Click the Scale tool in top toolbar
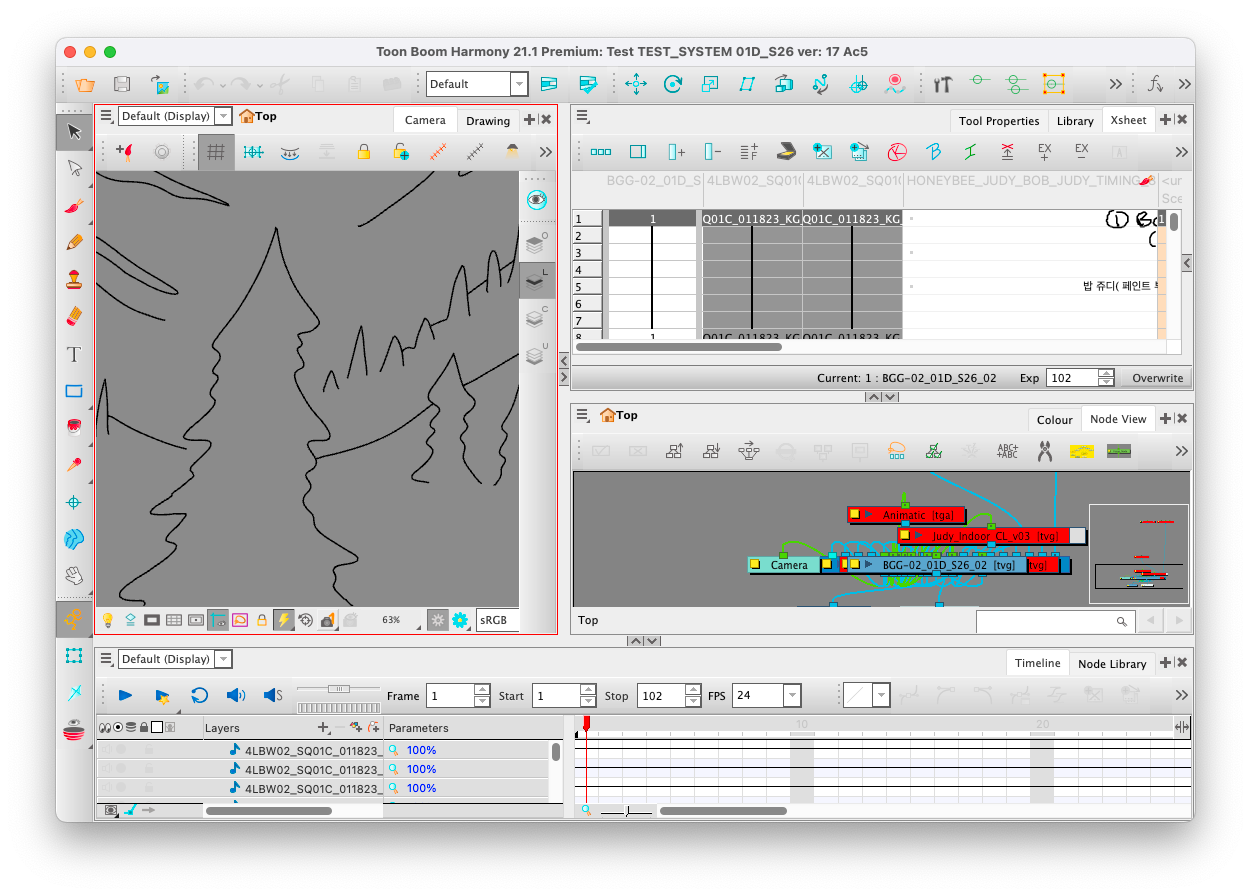1251x896 pixels. point(710,84)
